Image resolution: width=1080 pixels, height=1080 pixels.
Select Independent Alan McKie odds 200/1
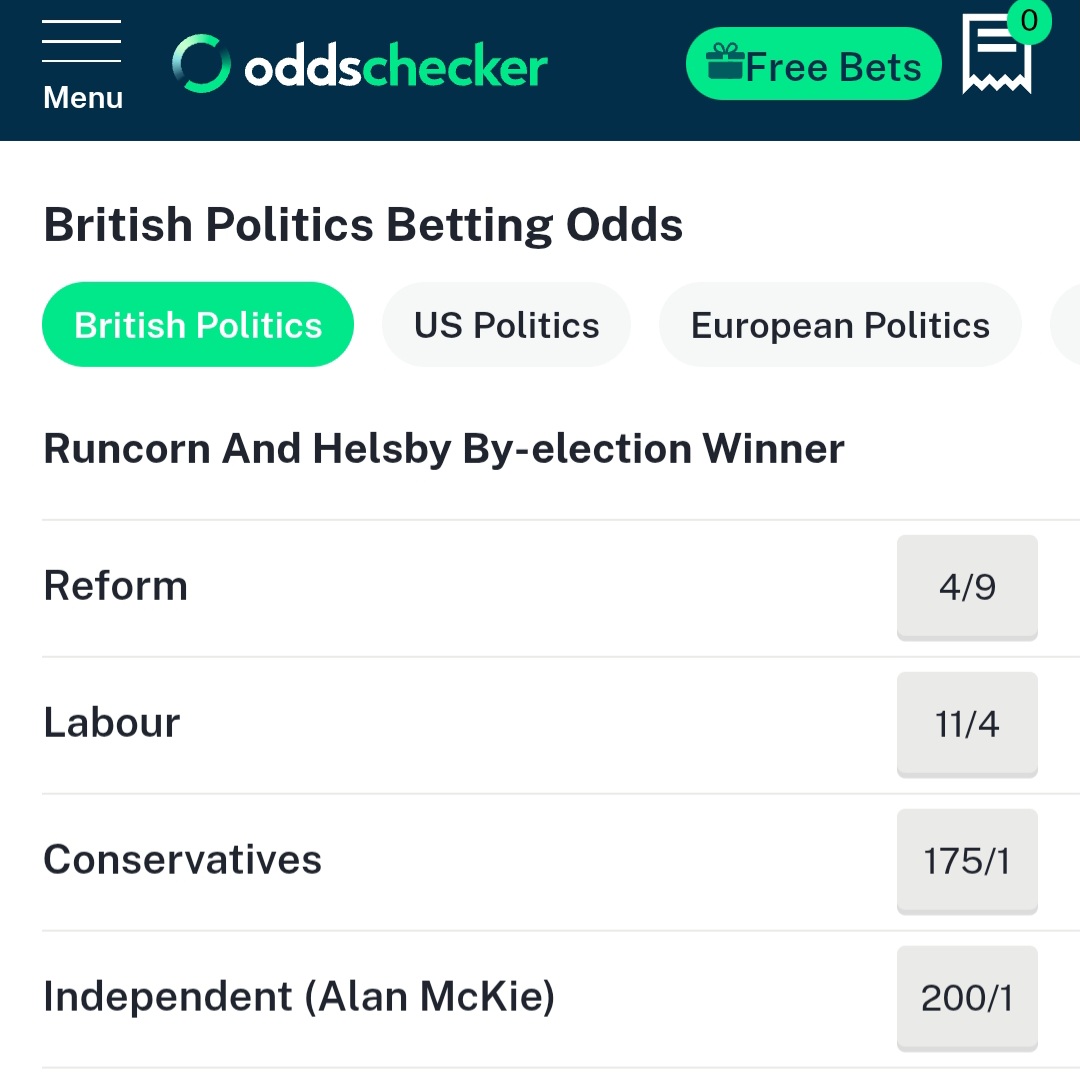click(x=967, y=999)
